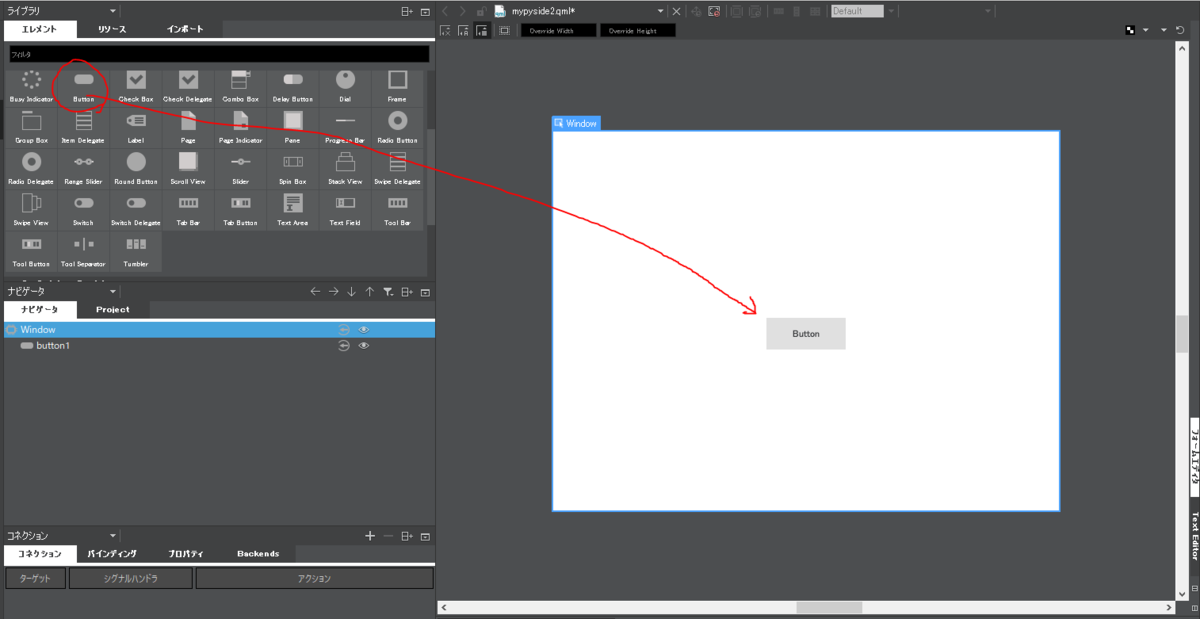Choose the Pane element
The height and width of the screenshot is (619, 1200).
(x=293, y=128)
